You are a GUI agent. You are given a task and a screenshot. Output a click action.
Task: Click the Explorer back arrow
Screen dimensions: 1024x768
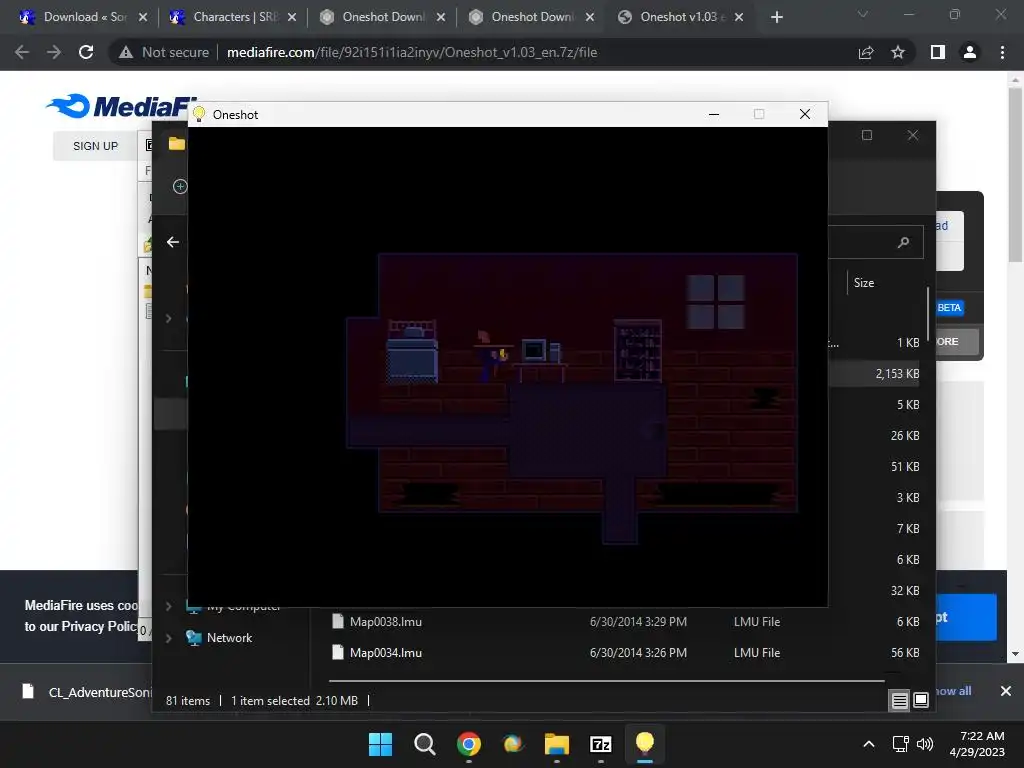[x=172, y=242]
